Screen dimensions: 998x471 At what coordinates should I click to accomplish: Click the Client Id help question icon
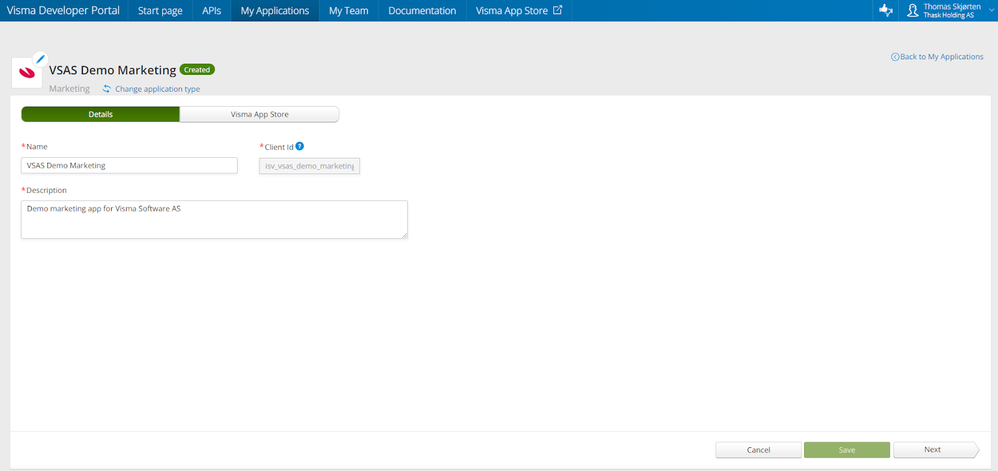[300, 146]
